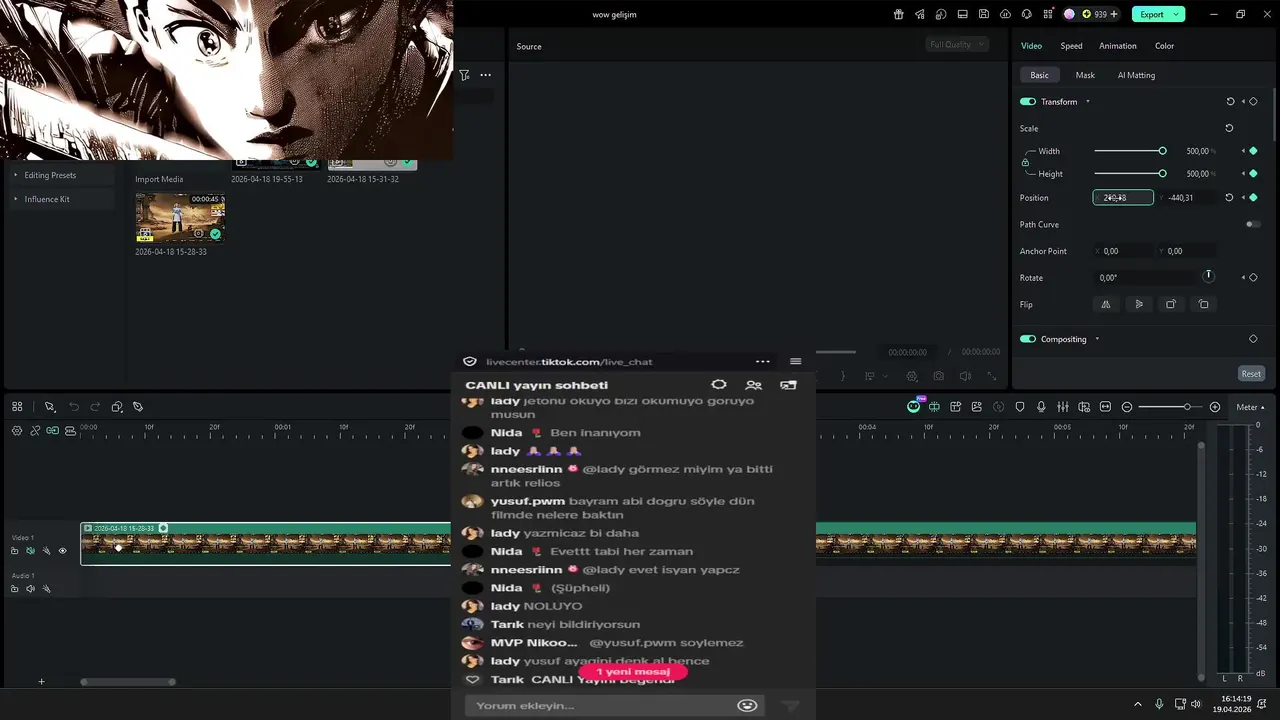The width and height of the screenshot is (1280, 720).
Task: Open the AI Matting sub-tab
Action: click(x=1136, y=75)
